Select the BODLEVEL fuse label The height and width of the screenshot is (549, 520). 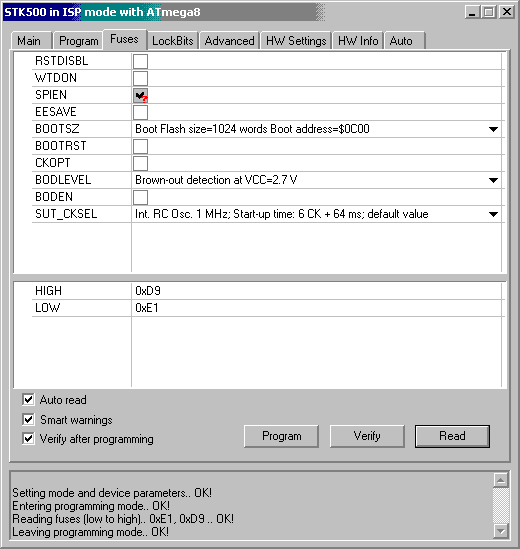[x=63, y=180]
